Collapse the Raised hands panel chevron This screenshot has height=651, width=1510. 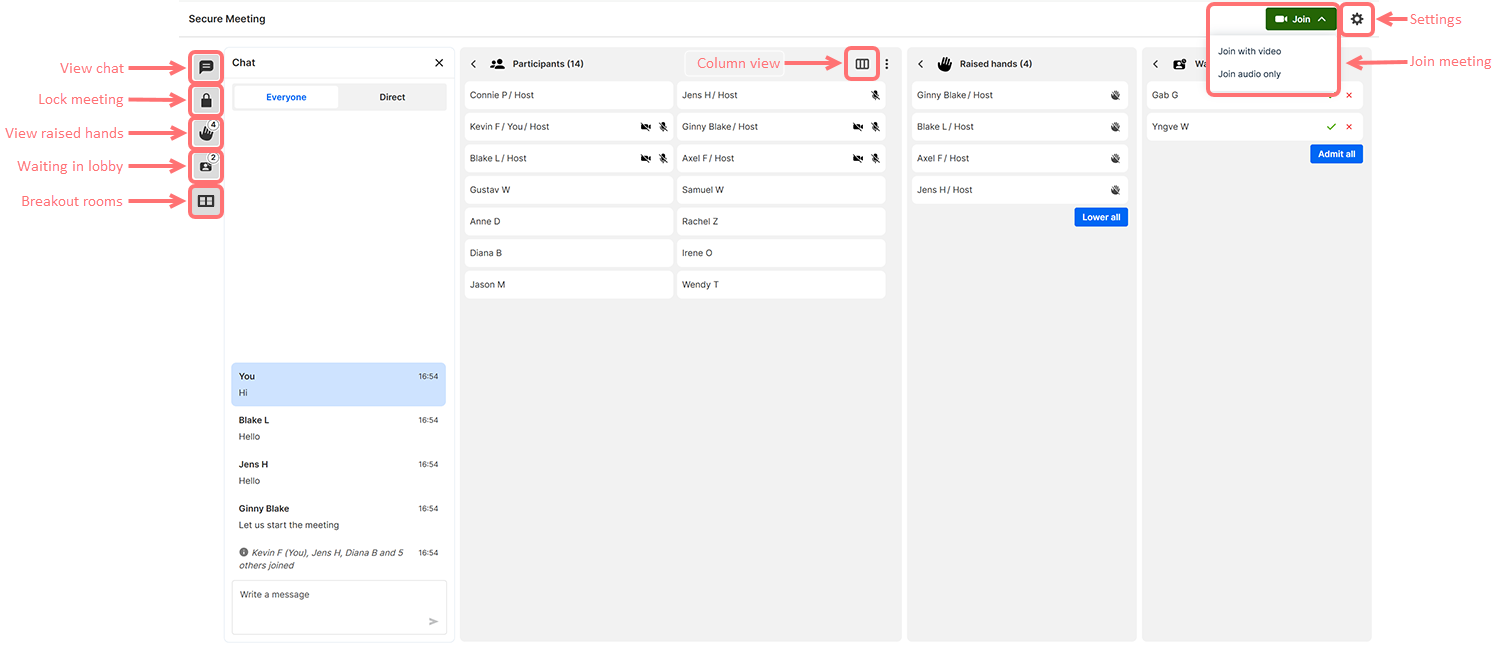pos(920,64)
